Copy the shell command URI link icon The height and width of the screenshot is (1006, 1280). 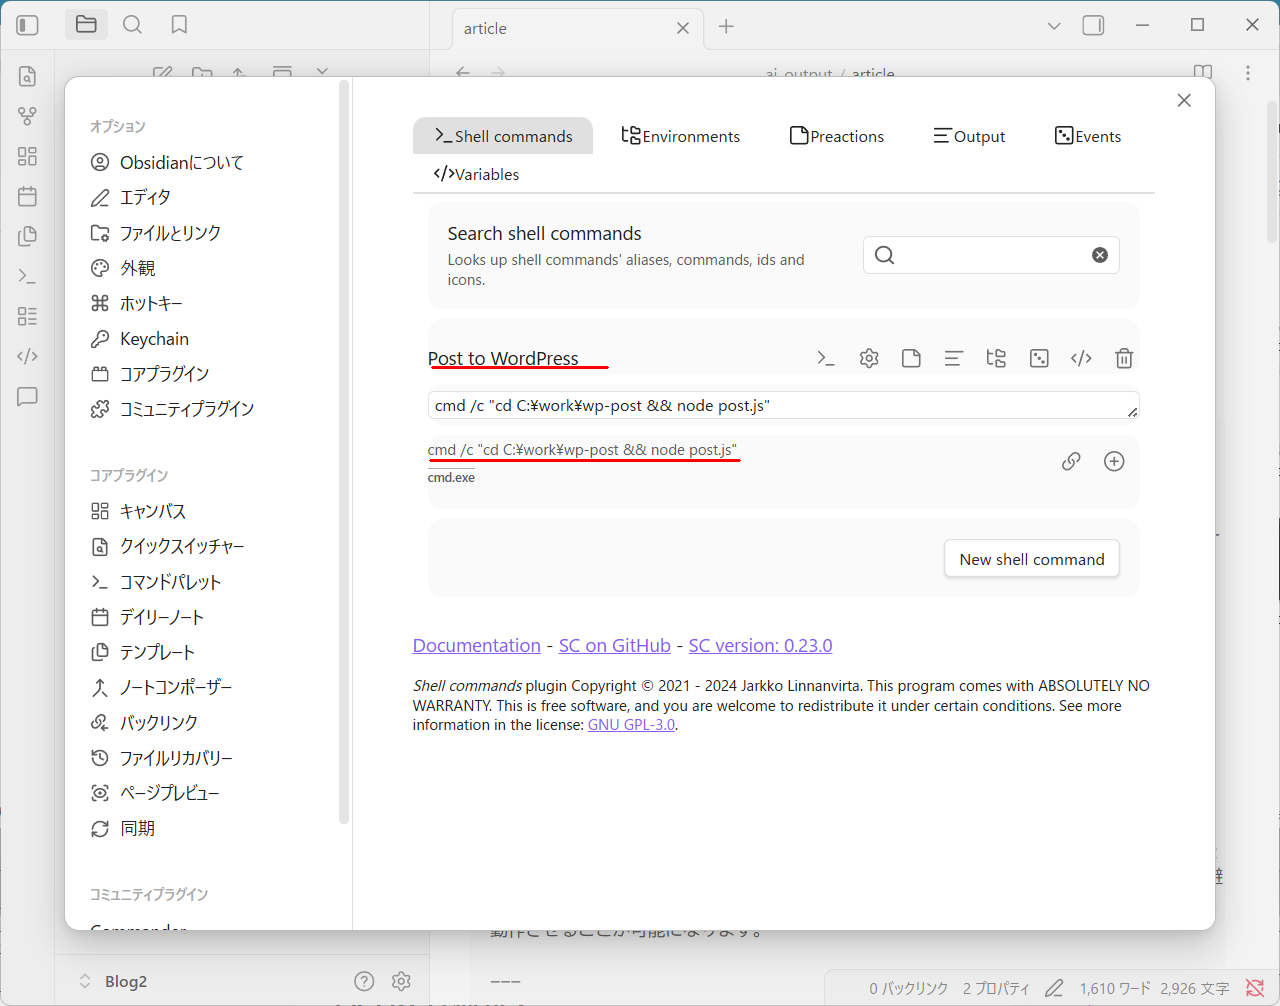[x=1071, y=461]
